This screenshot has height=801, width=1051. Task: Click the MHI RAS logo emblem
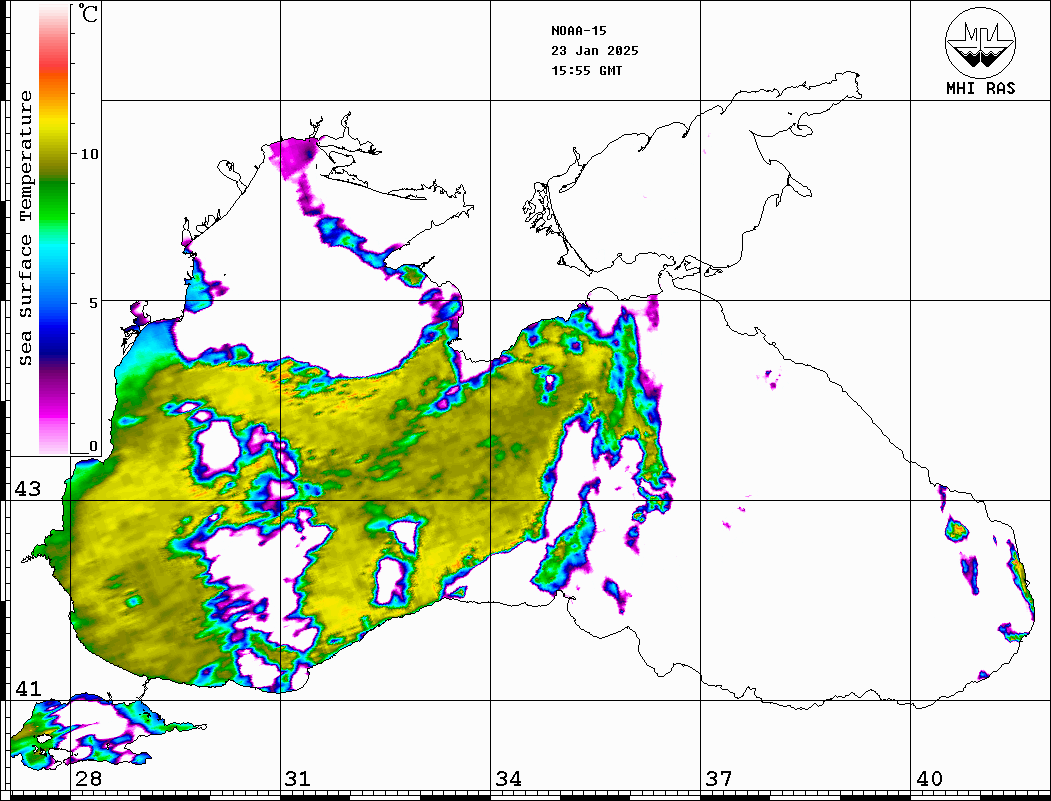tap(980, 42)
